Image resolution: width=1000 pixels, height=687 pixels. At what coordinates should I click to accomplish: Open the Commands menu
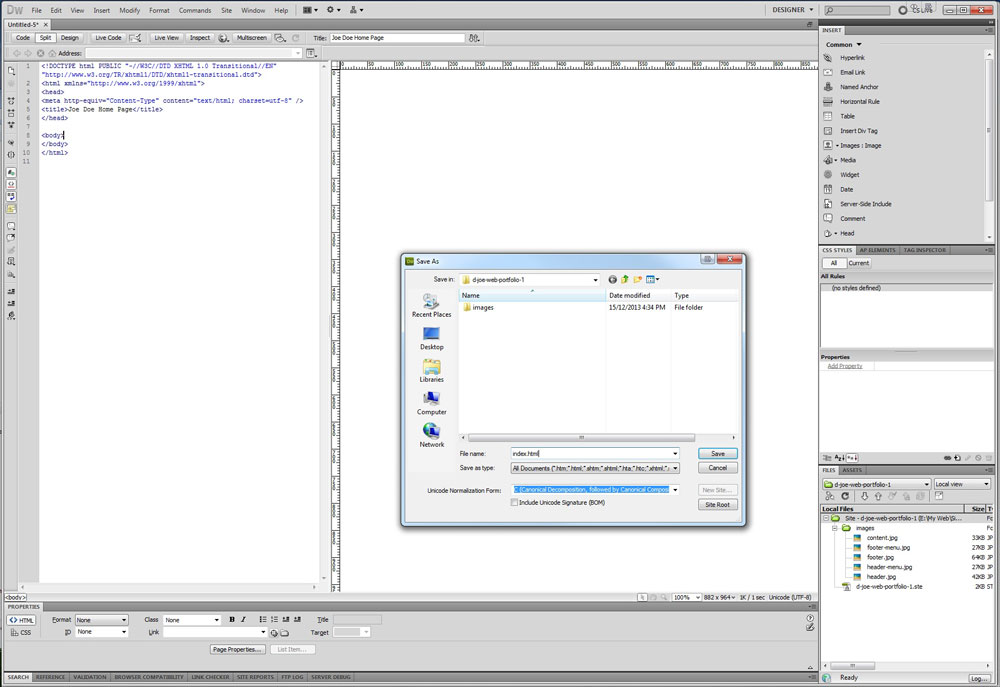(x=195, y=10)
